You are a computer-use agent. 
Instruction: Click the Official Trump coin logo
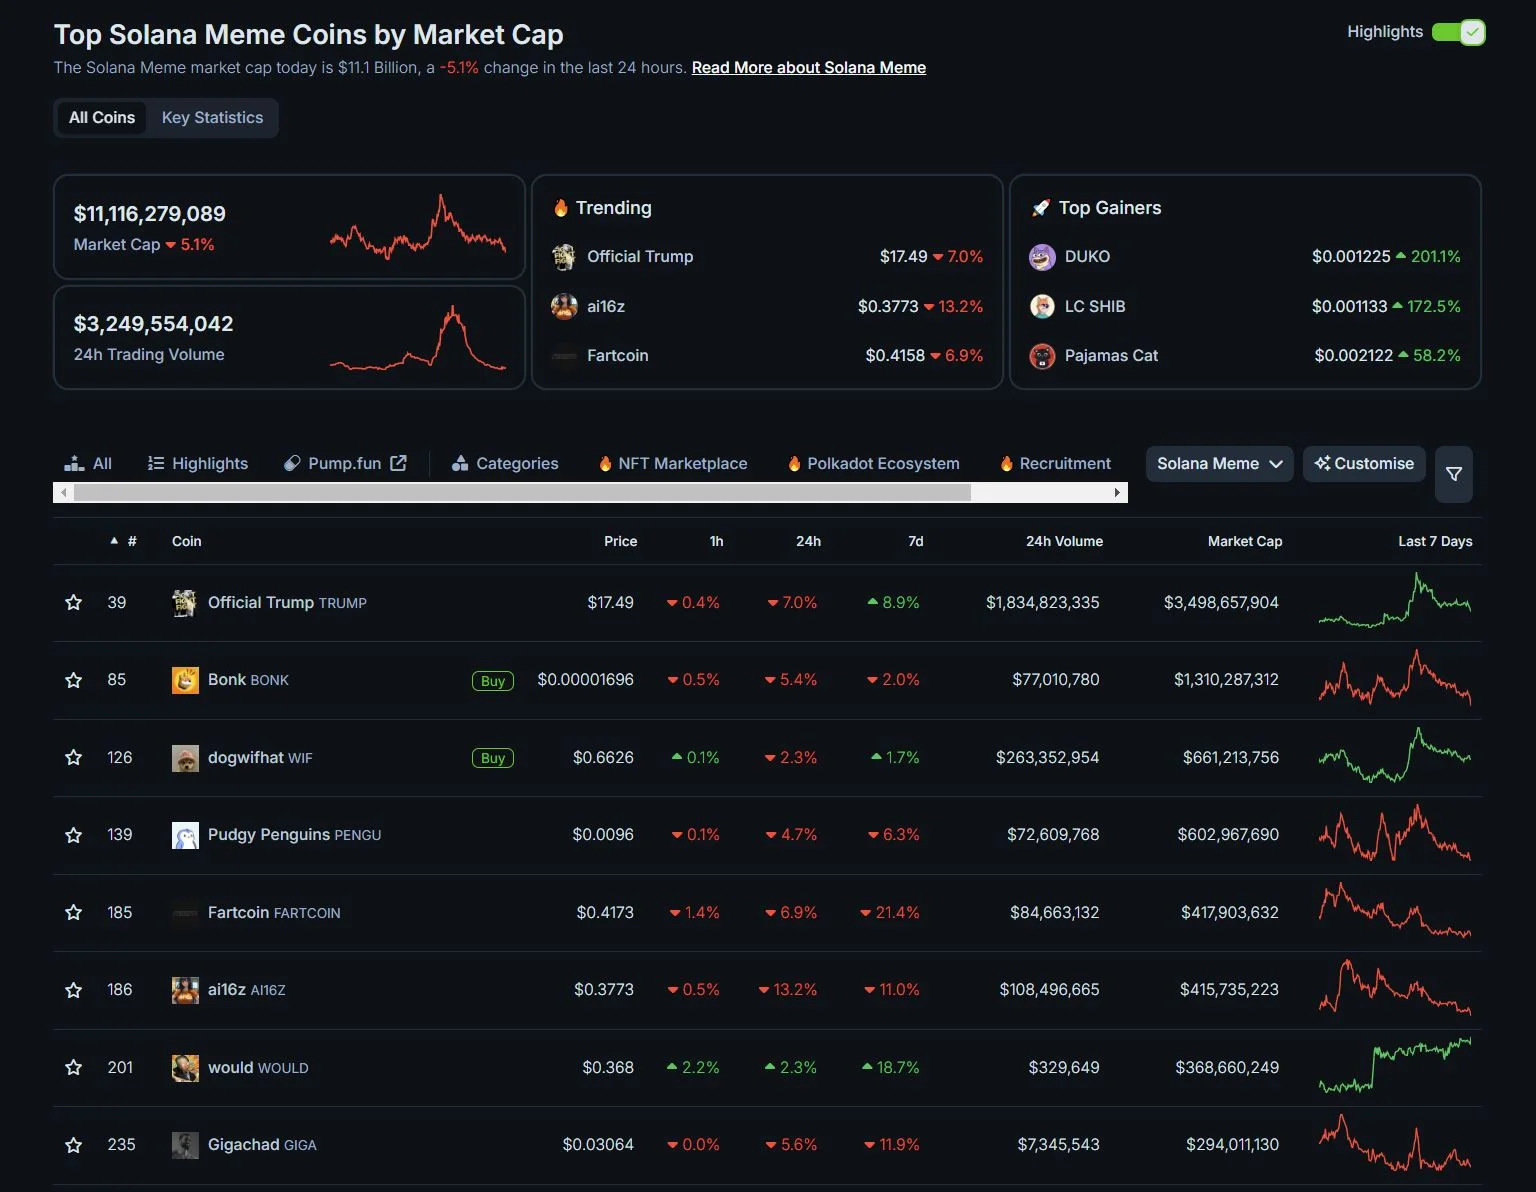(184, 602)
